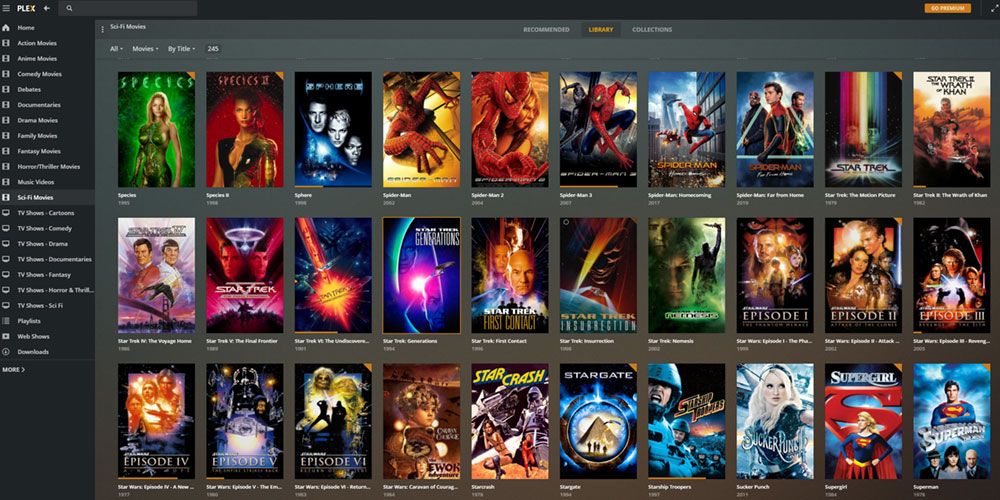Click the Home house icon
1000x500 pixels.
6,28
